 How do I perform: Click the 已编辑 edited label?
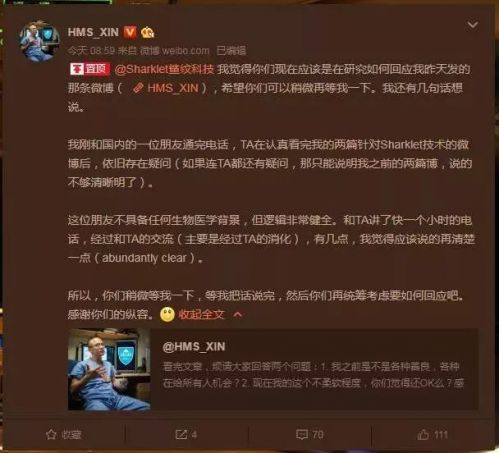[x=231, y=51]
